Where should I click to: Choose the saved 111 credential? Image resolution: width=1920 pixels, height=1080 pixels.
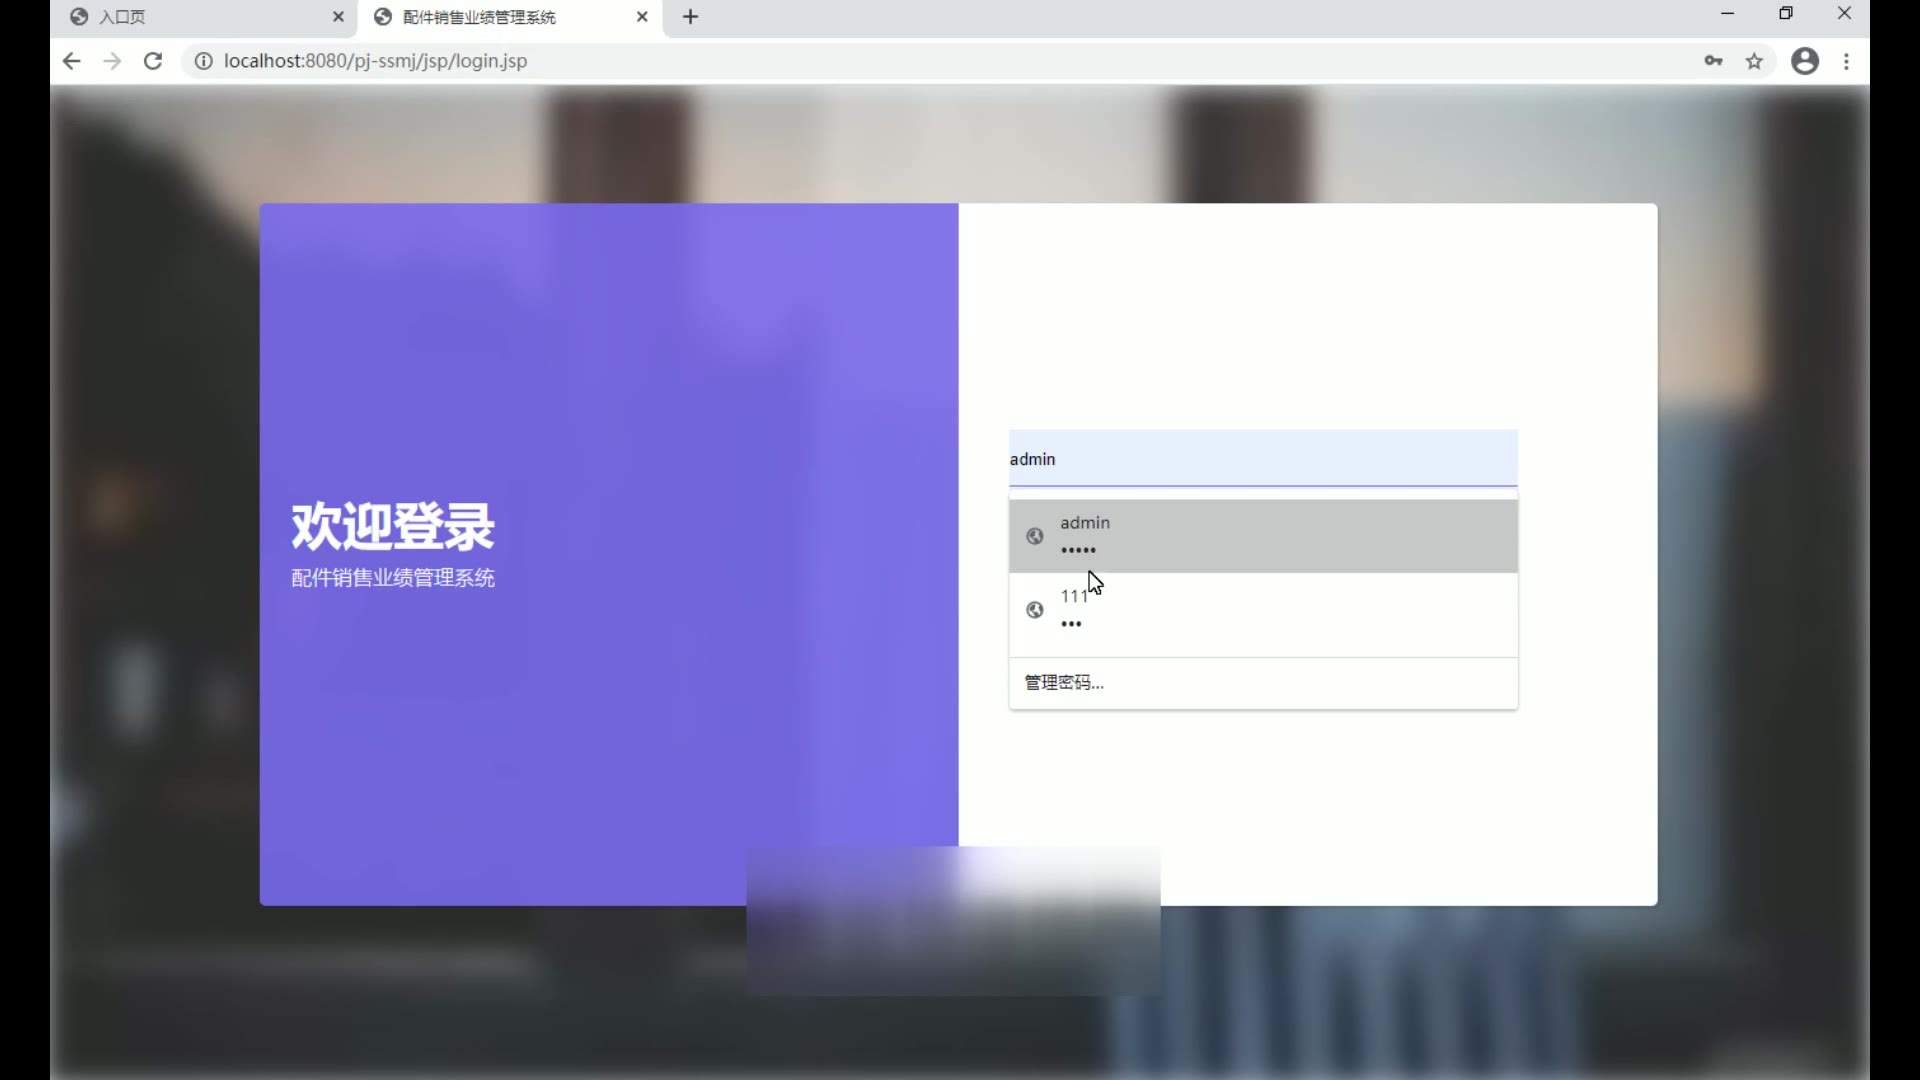(x=1262, y=610)
